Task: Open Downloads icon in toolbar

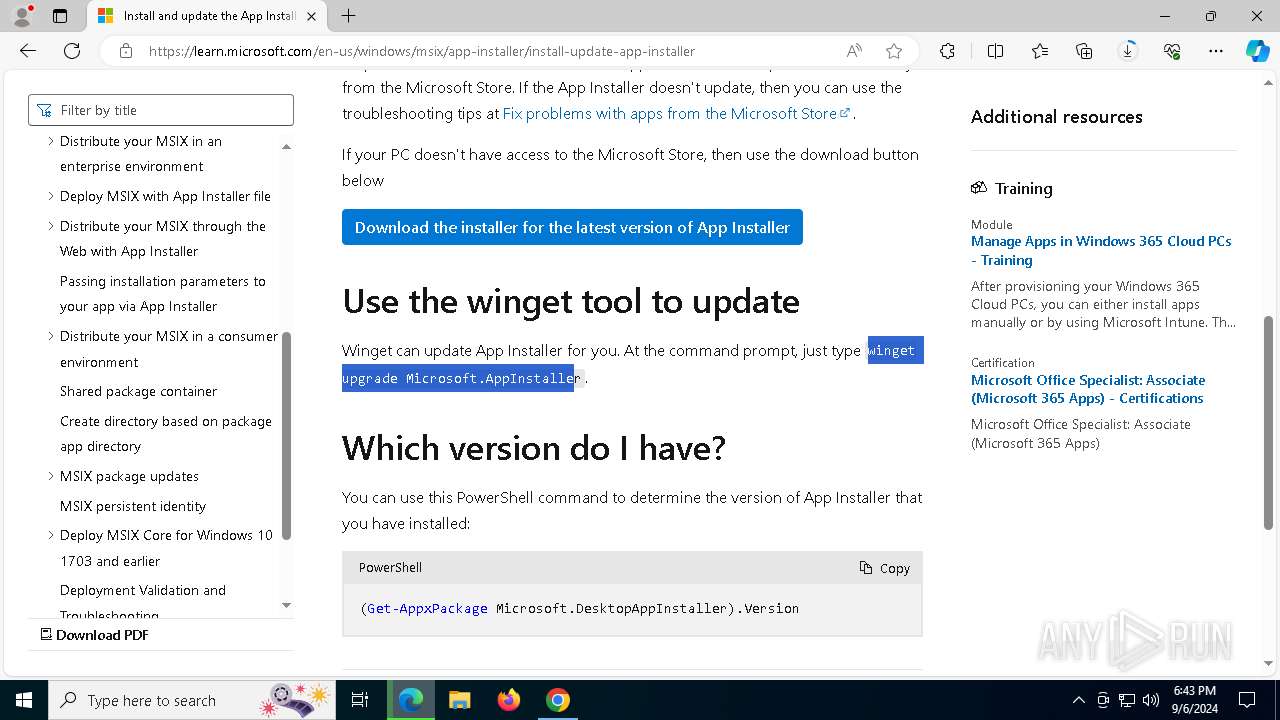Action: [x=1128, y=51]
